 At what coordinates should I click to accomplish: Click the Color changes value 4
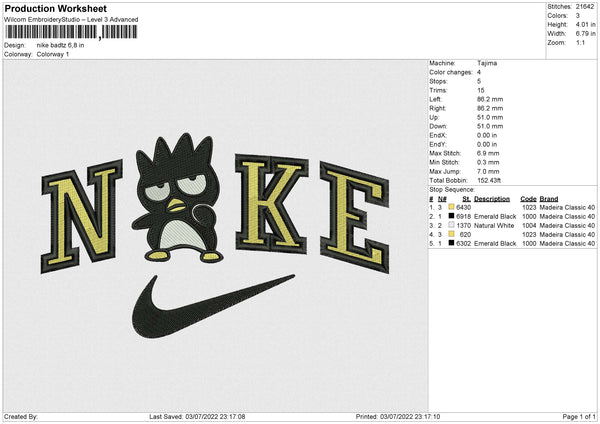pyautogui.click(x=479, y=72)
